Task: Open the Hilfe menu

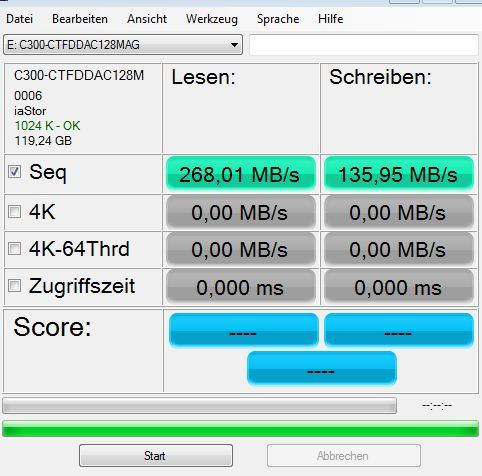Action: coord(331,19)
